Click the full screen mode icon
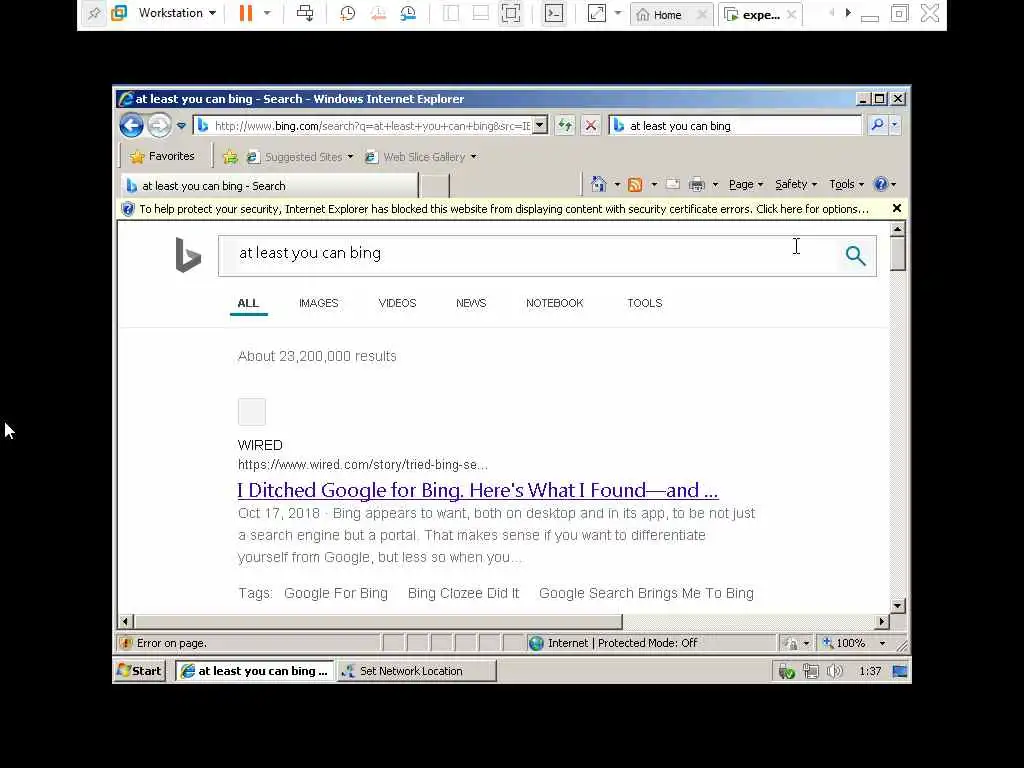This screenshot has height=768, width=1024. (511, 13)
